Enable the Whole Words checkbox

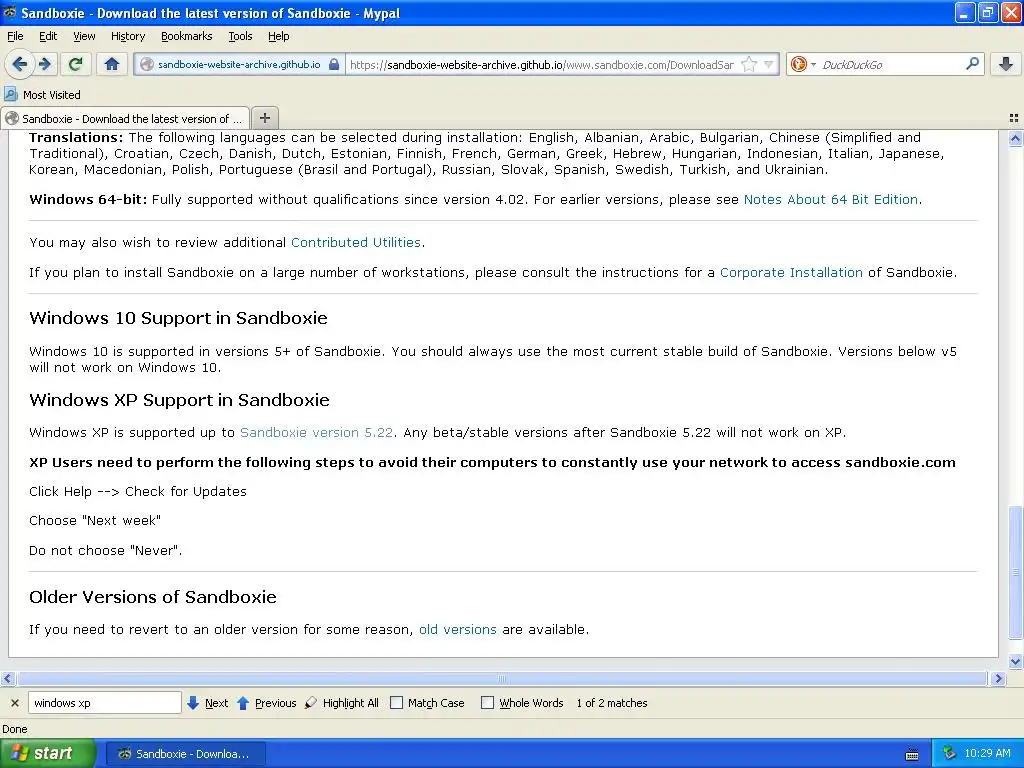pyautogui.click(x=487, y=703)
